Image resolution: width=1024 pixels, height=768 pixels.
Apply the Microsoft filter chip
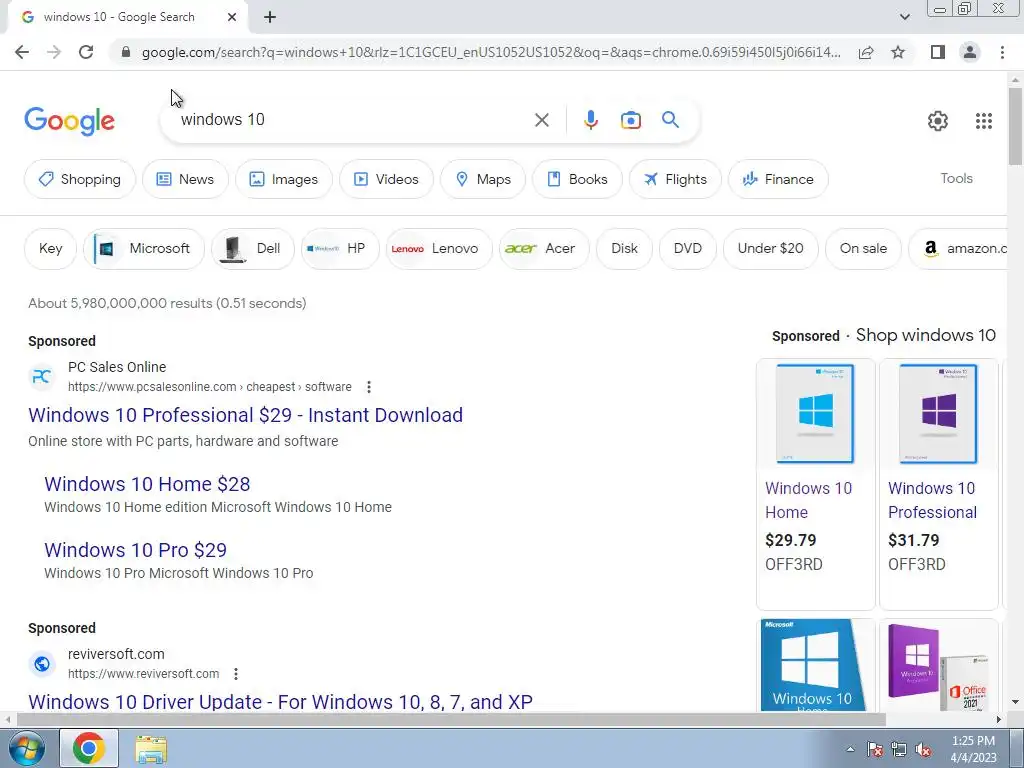pos(144,249)
